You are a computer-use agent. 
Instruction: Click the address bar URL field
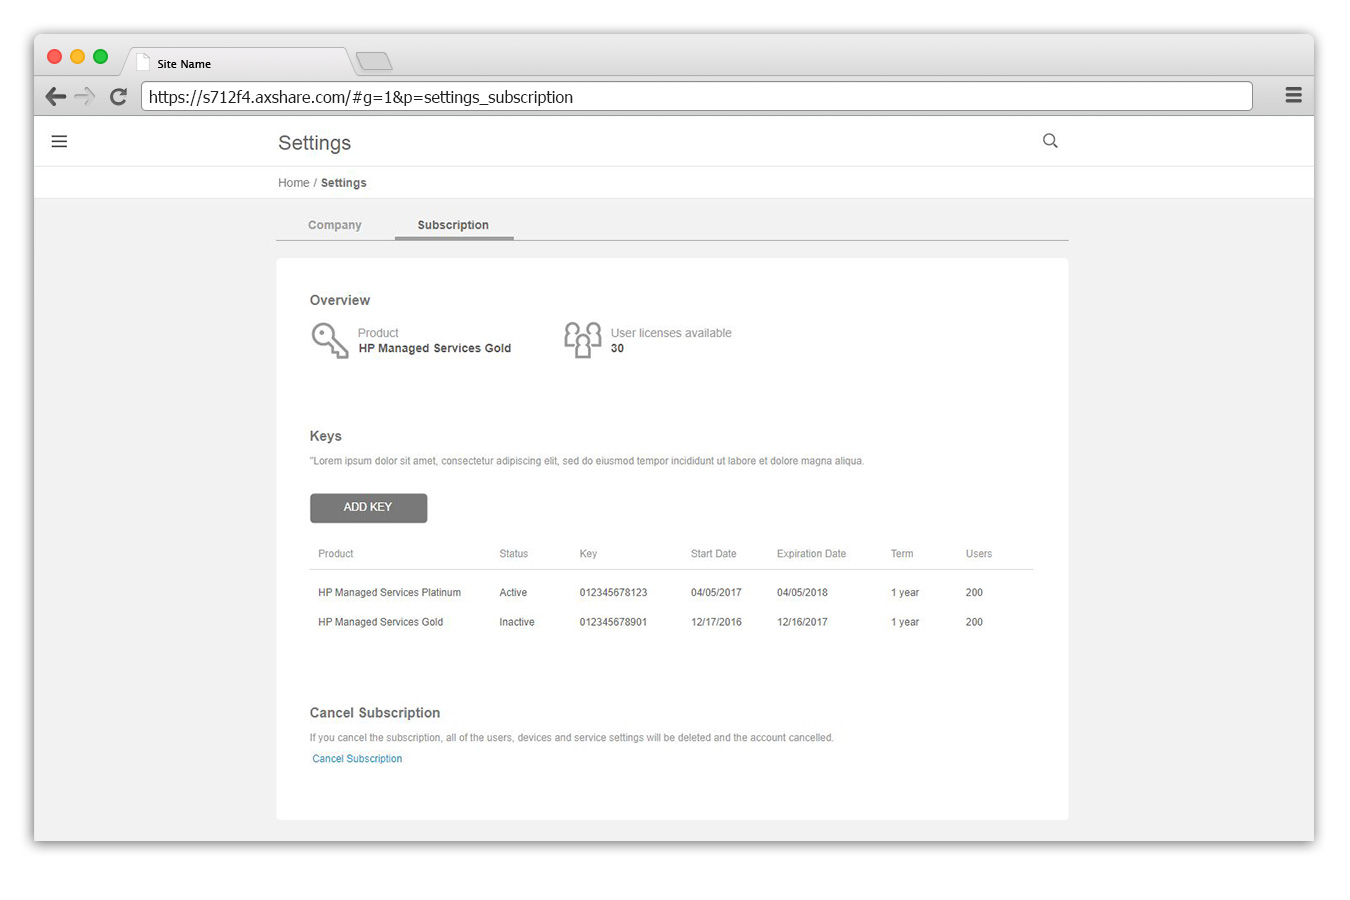697,97
